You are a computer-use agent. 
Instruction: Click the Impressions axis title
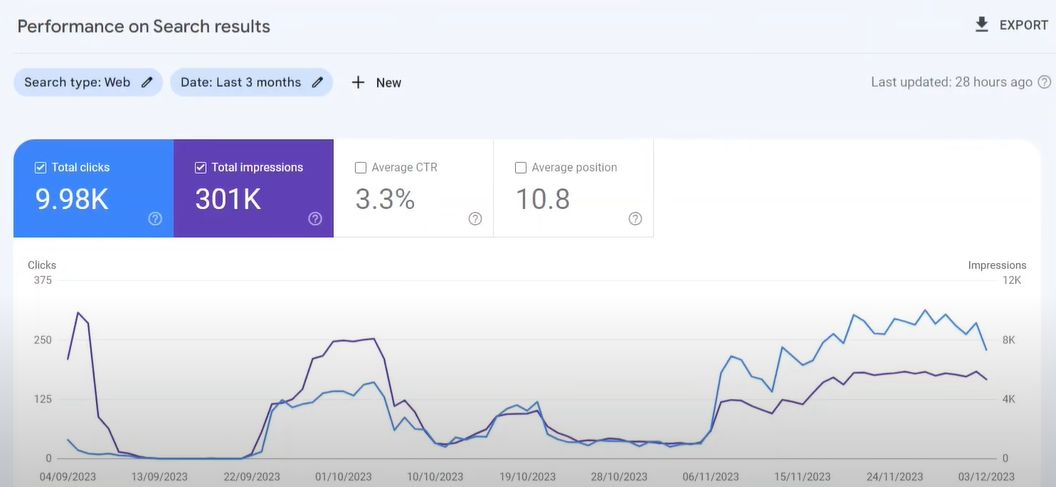coord(997,265)
